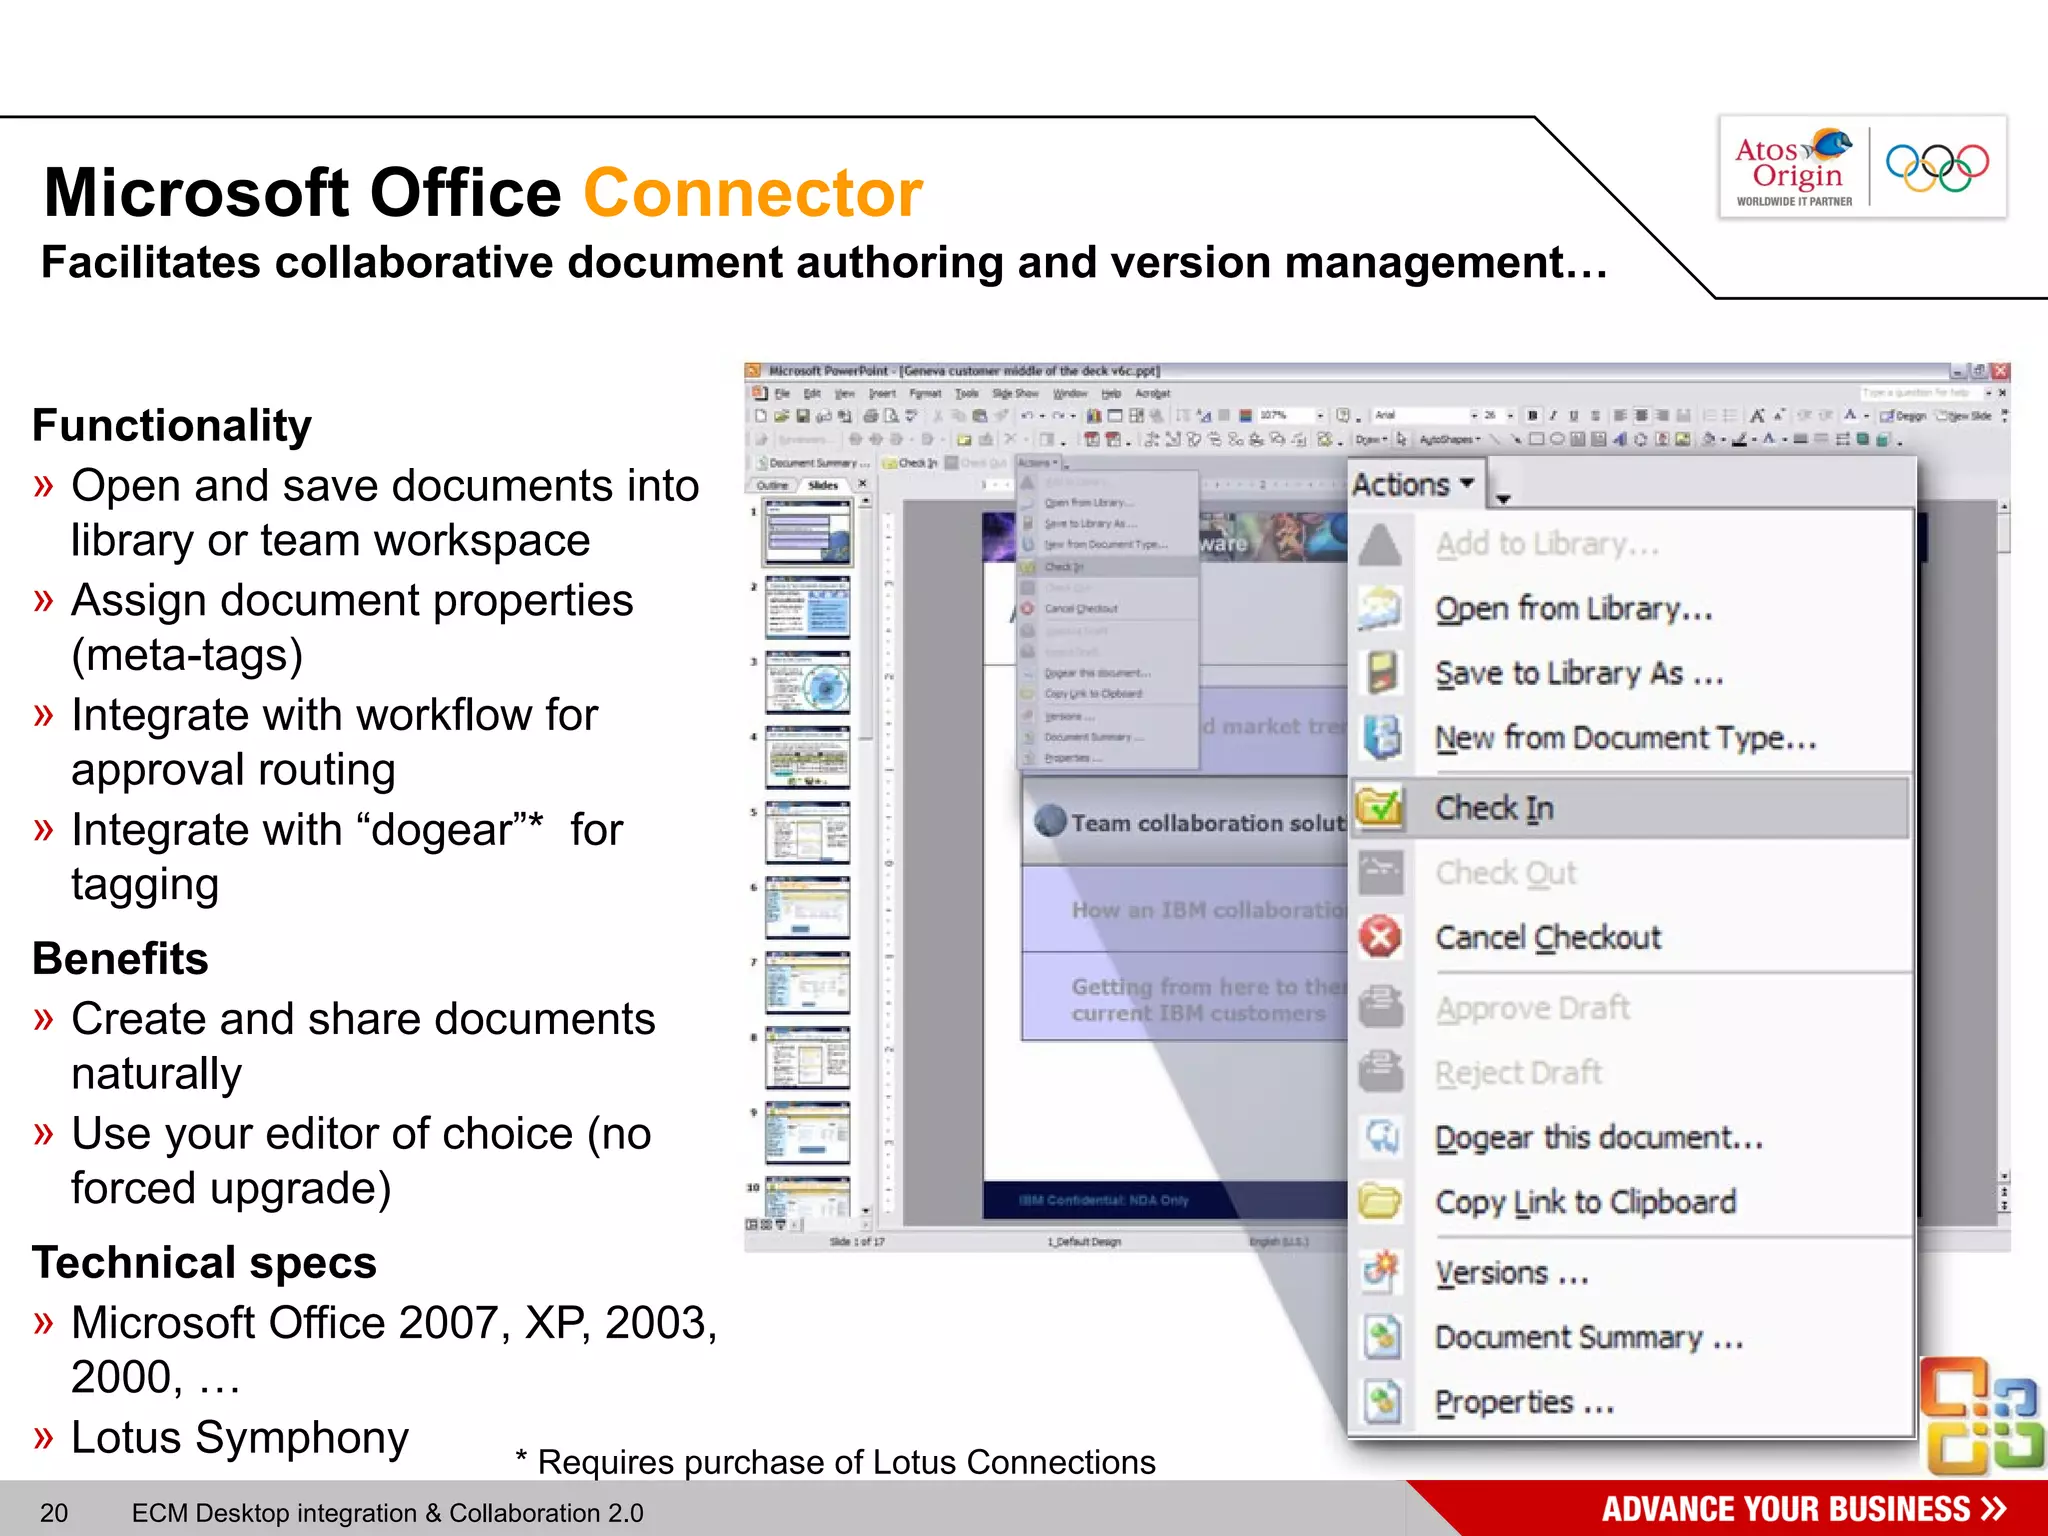Toggle Underline formatting in PowerPoint toolbar

(x=1574, y=415)
